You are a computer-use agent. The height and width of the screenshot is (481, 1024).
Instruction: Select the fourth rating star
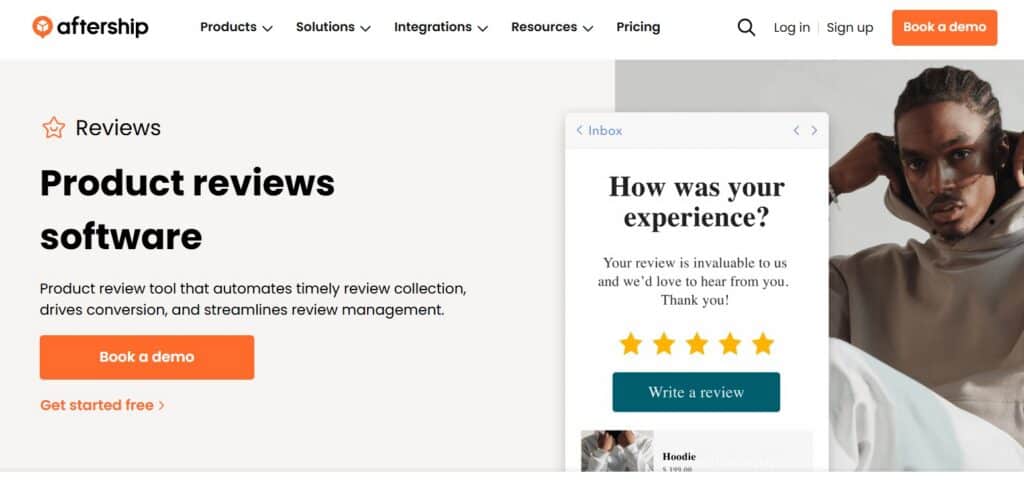[729, 343]
